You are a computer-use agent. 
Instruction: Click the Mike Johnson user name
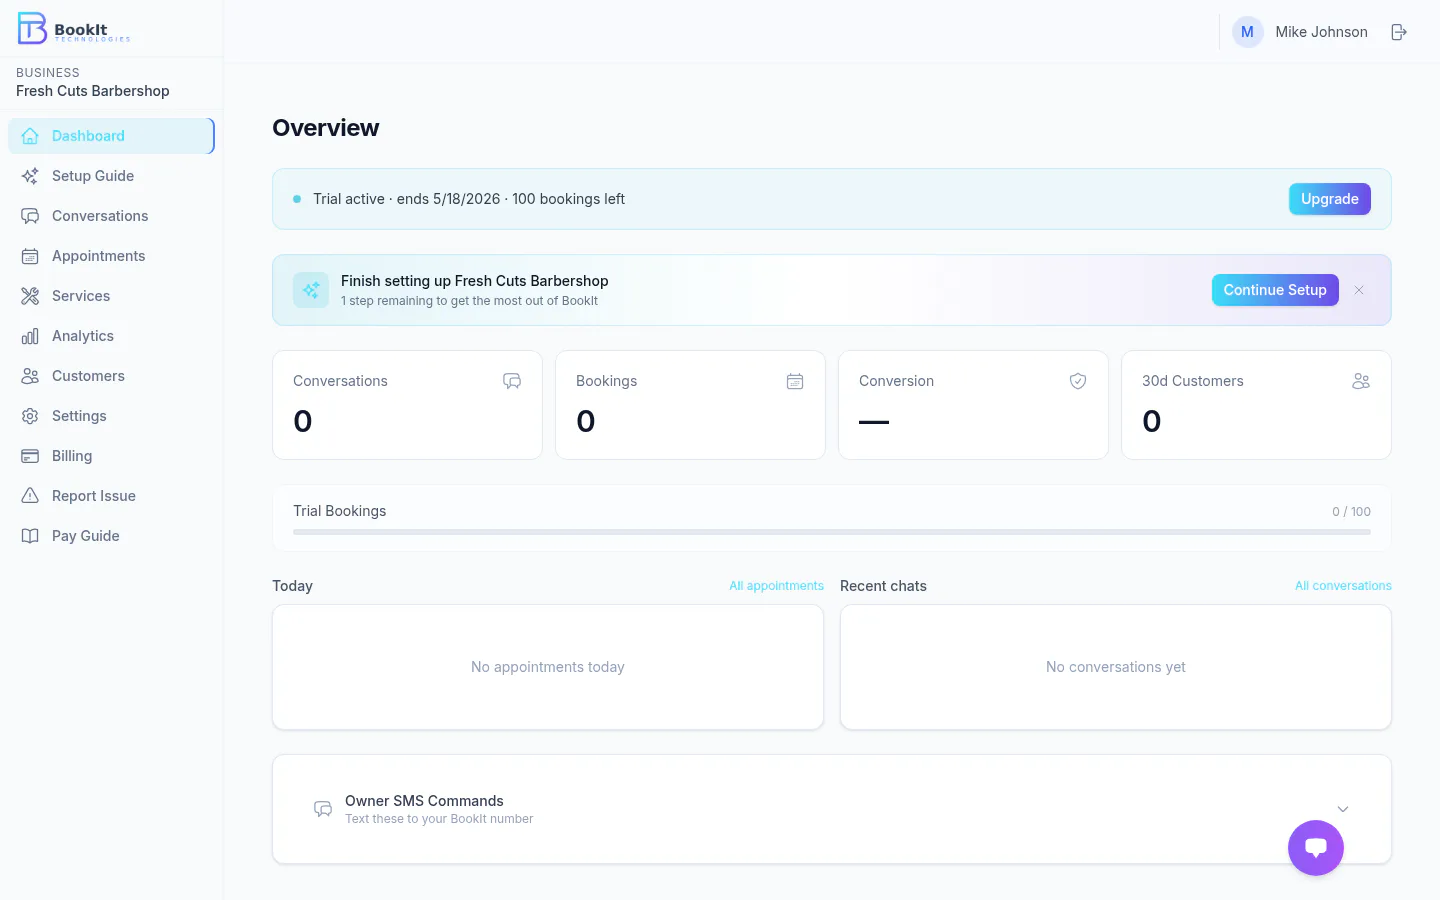coord(1321,32)
